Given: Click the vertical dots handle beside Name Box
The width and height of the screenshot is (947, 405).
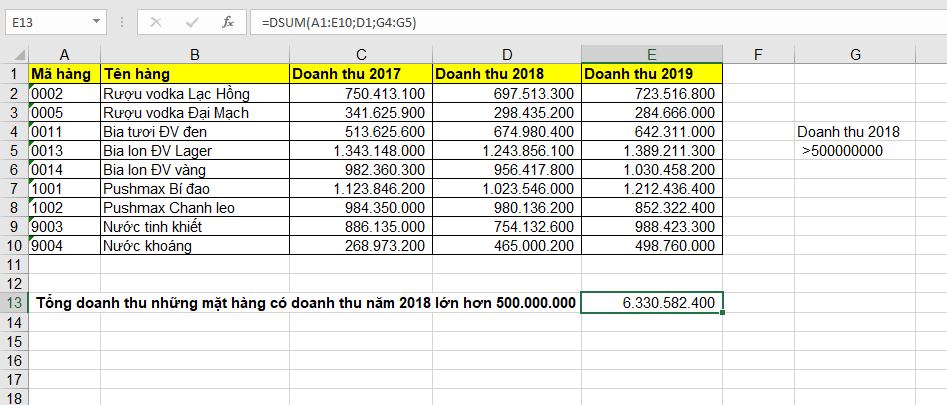Looking at the screenshot, I should click(121, 21).
